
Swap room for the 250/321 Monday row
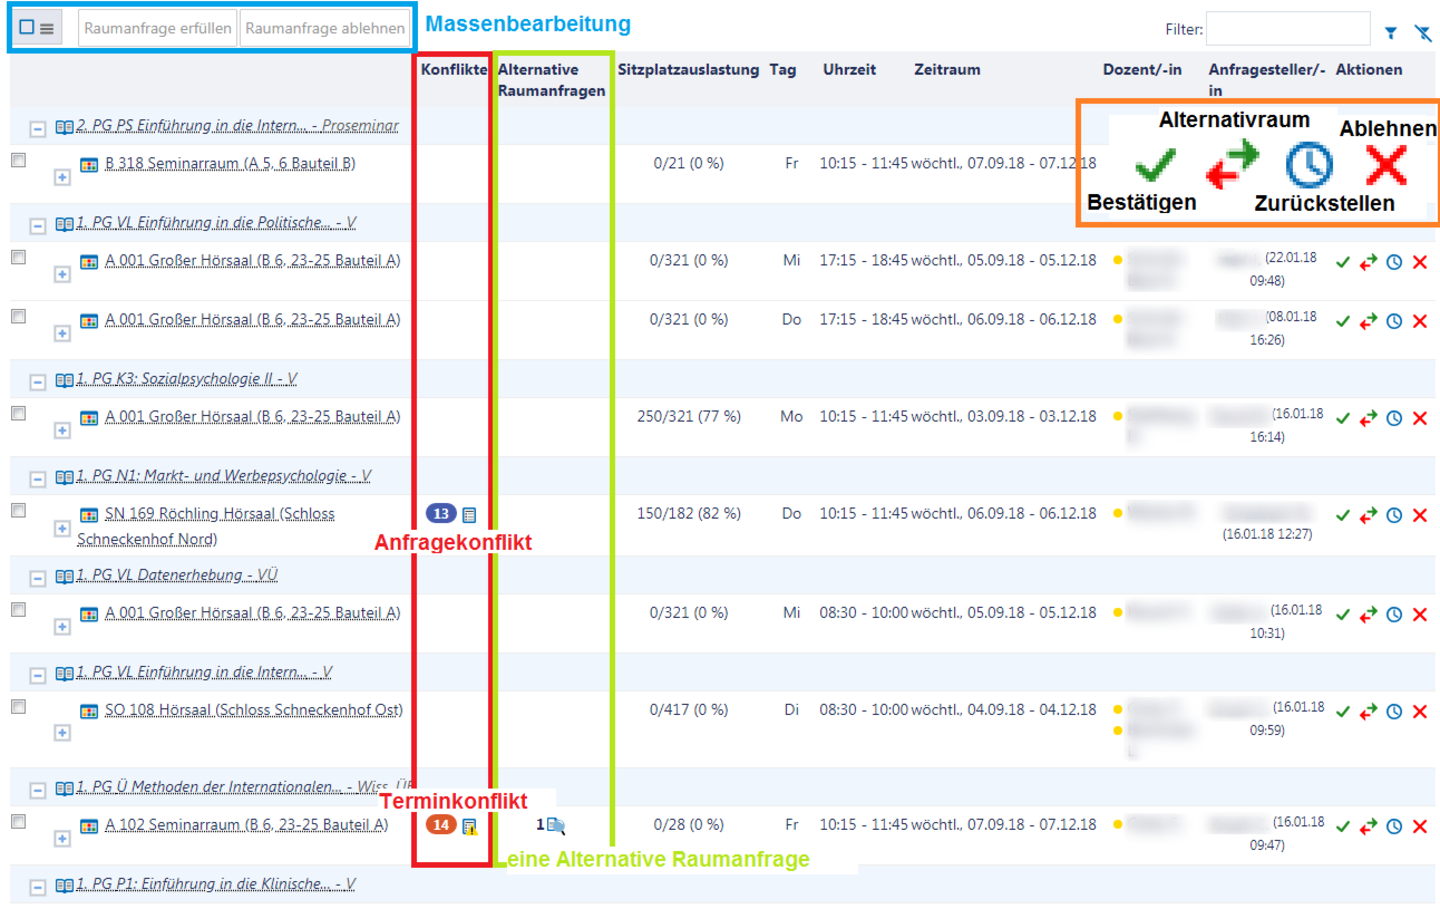[1368, 418]
